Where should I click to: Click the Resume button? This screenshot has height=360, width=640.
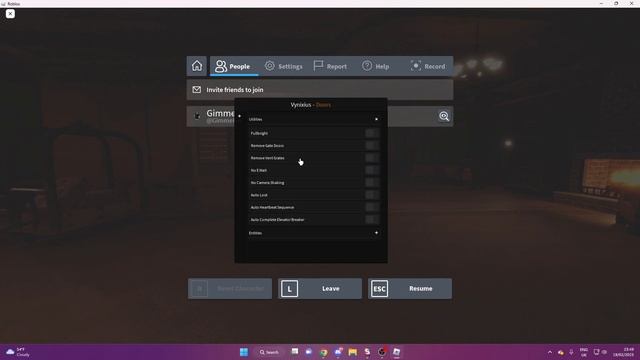click(410, 289)
